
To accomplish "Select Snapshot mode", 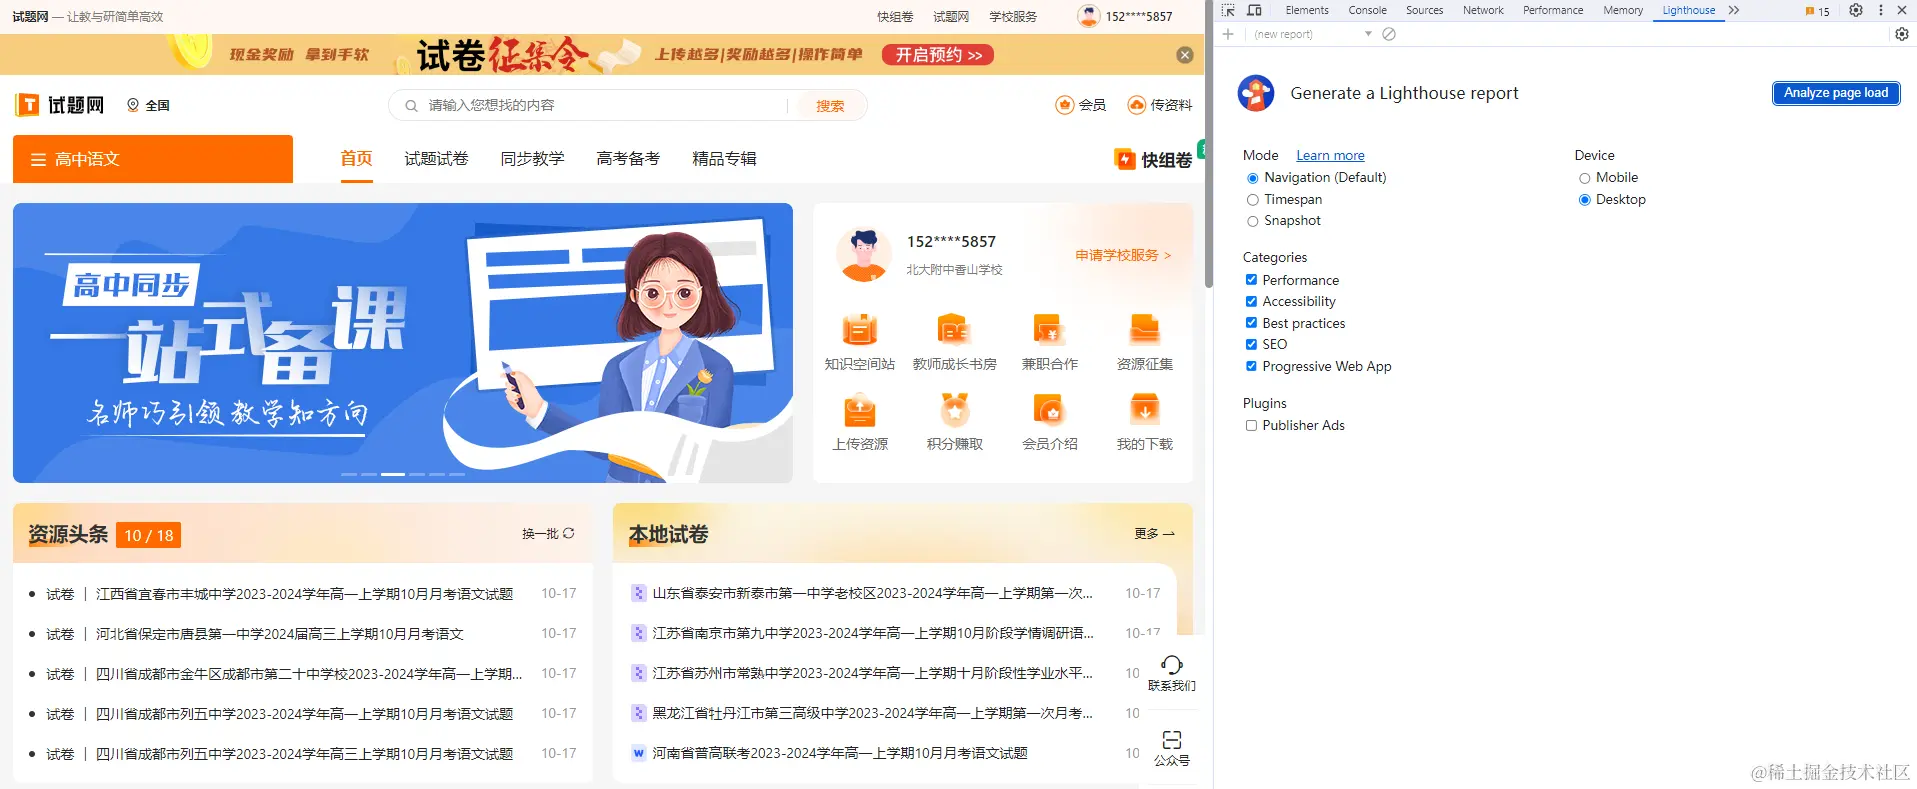I will pyautogui.click(x=1252, y=221).
